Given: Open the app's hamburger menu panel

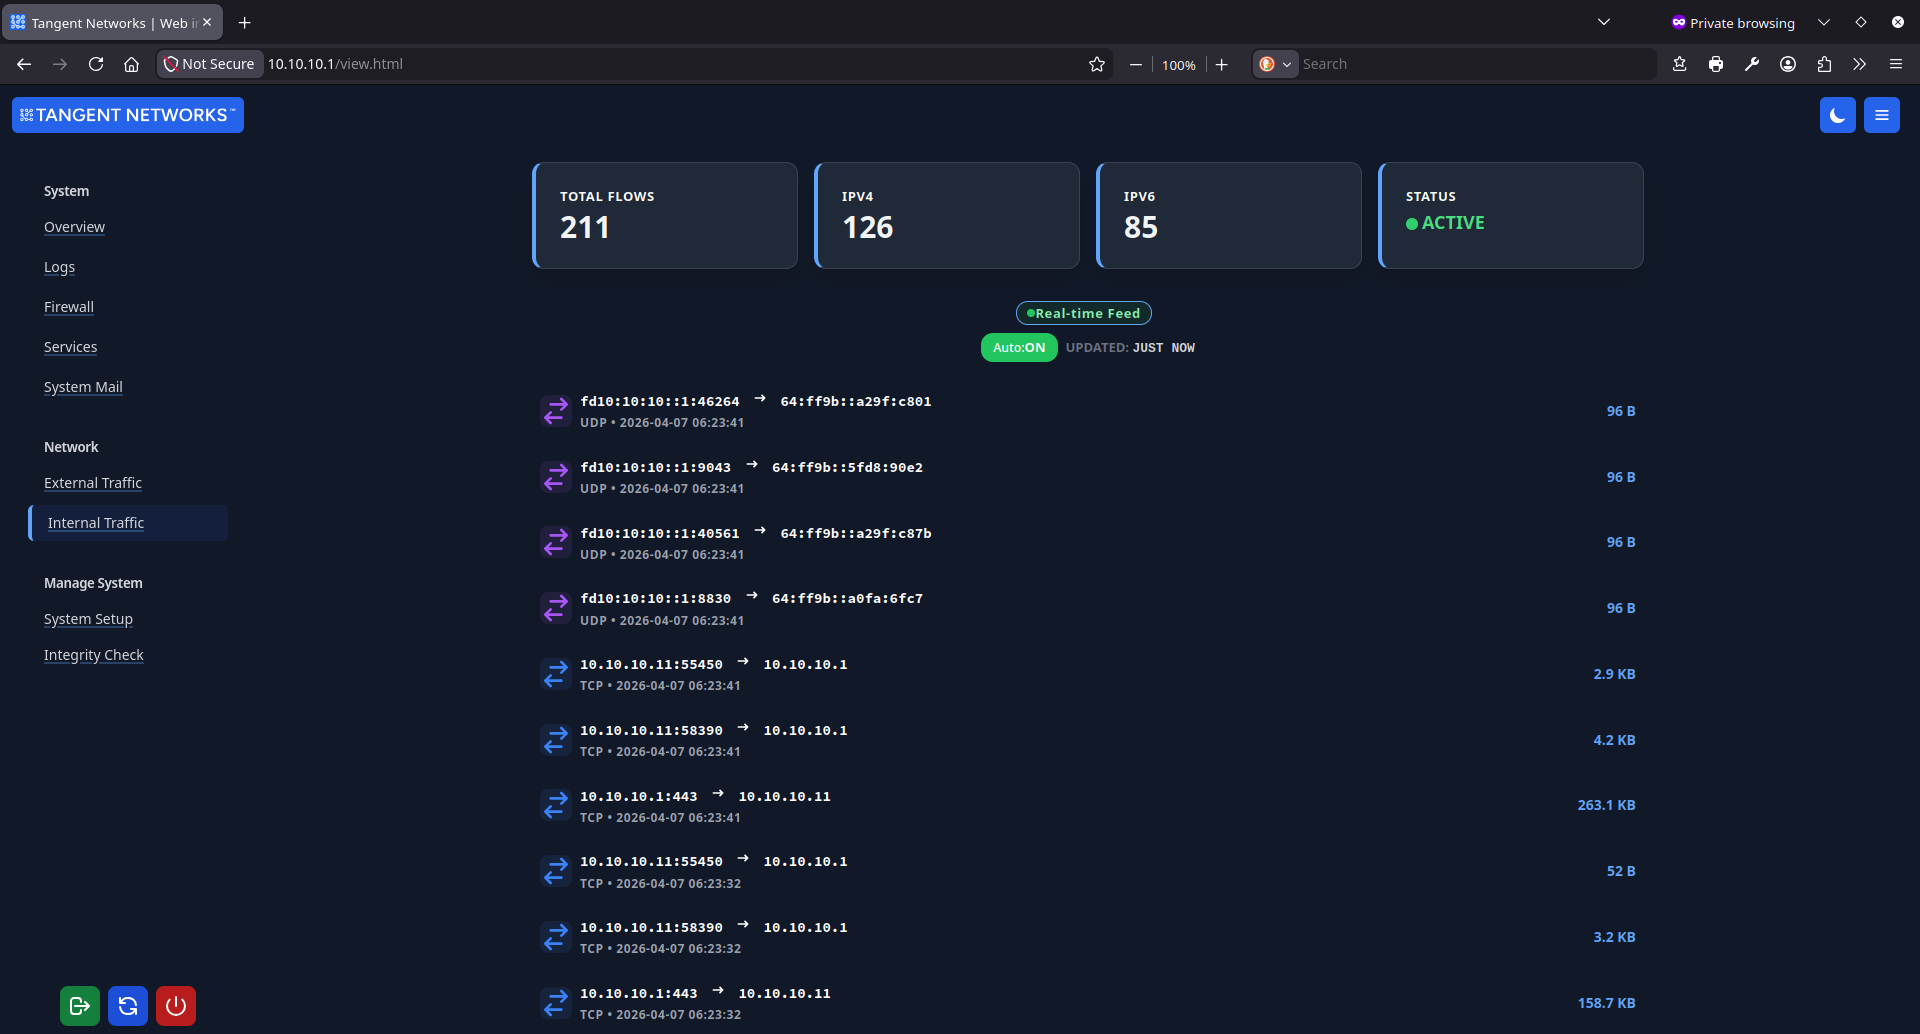Looking at the screenshot, I should [x=1881, y=114].
